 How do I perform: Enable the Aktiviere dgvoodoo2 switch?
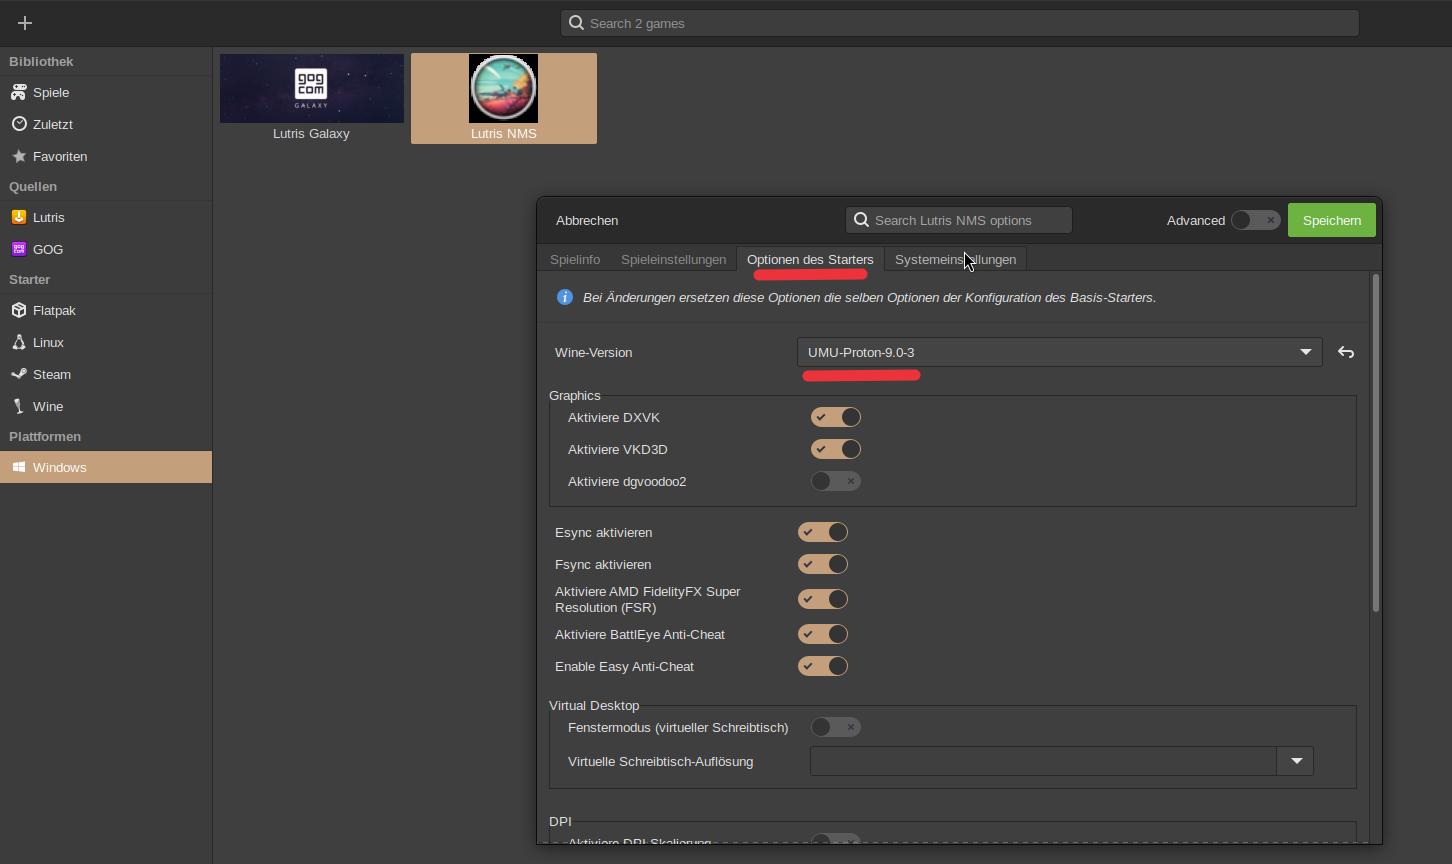point(836,481)
